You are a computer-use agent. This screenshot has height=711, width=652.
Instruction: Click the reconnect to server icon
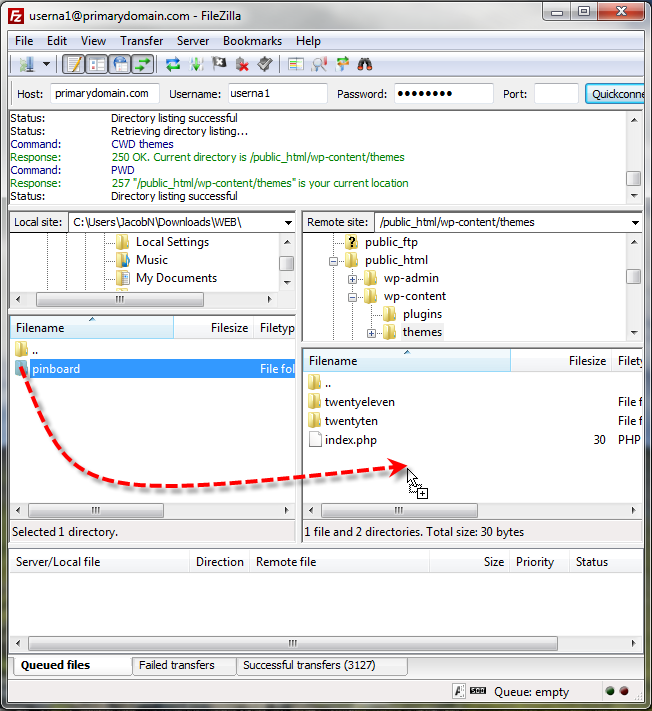click(x=264, y=64)
